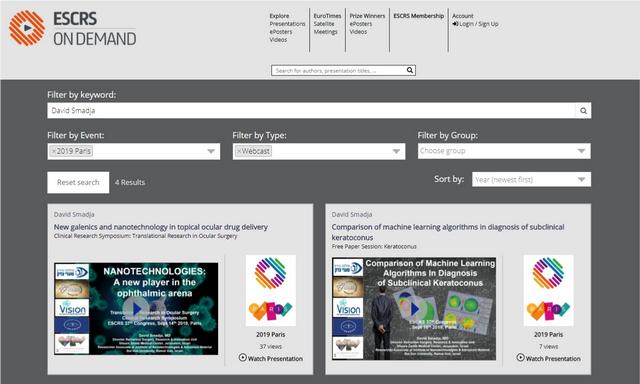Remove the 2019 Paris event tag
This screenshot has width=640, height=384.
point(54,151)
